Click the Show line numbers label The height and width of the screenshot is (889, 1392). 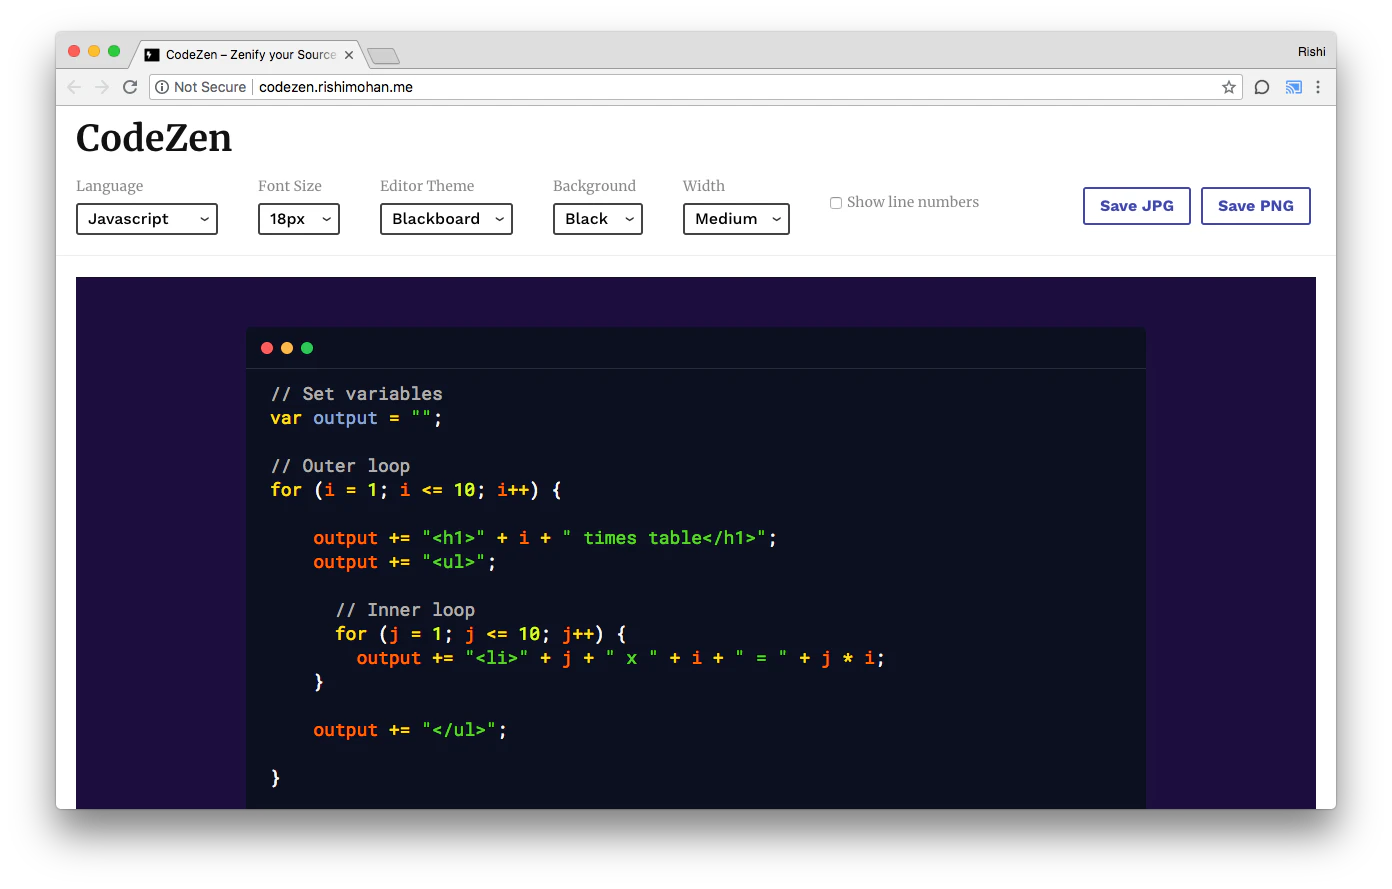913,202
